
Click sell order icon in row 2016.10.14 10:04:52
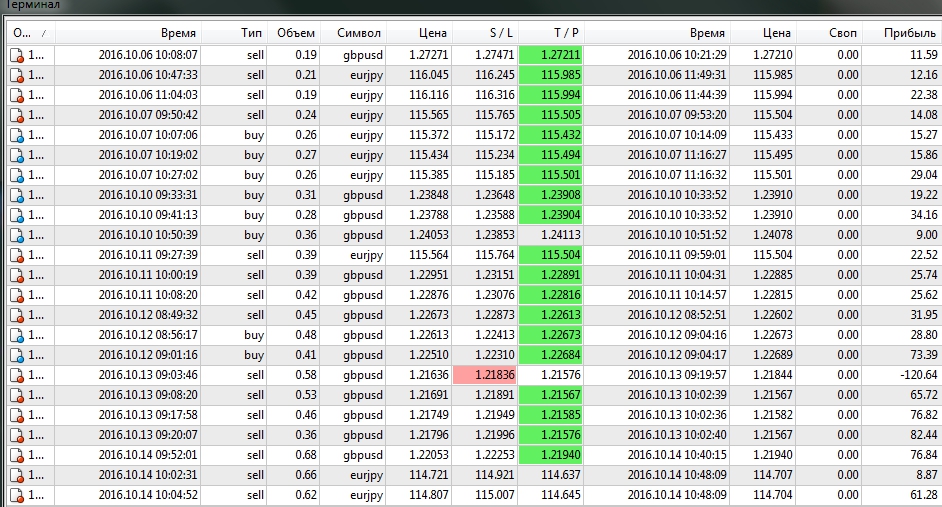16,496
